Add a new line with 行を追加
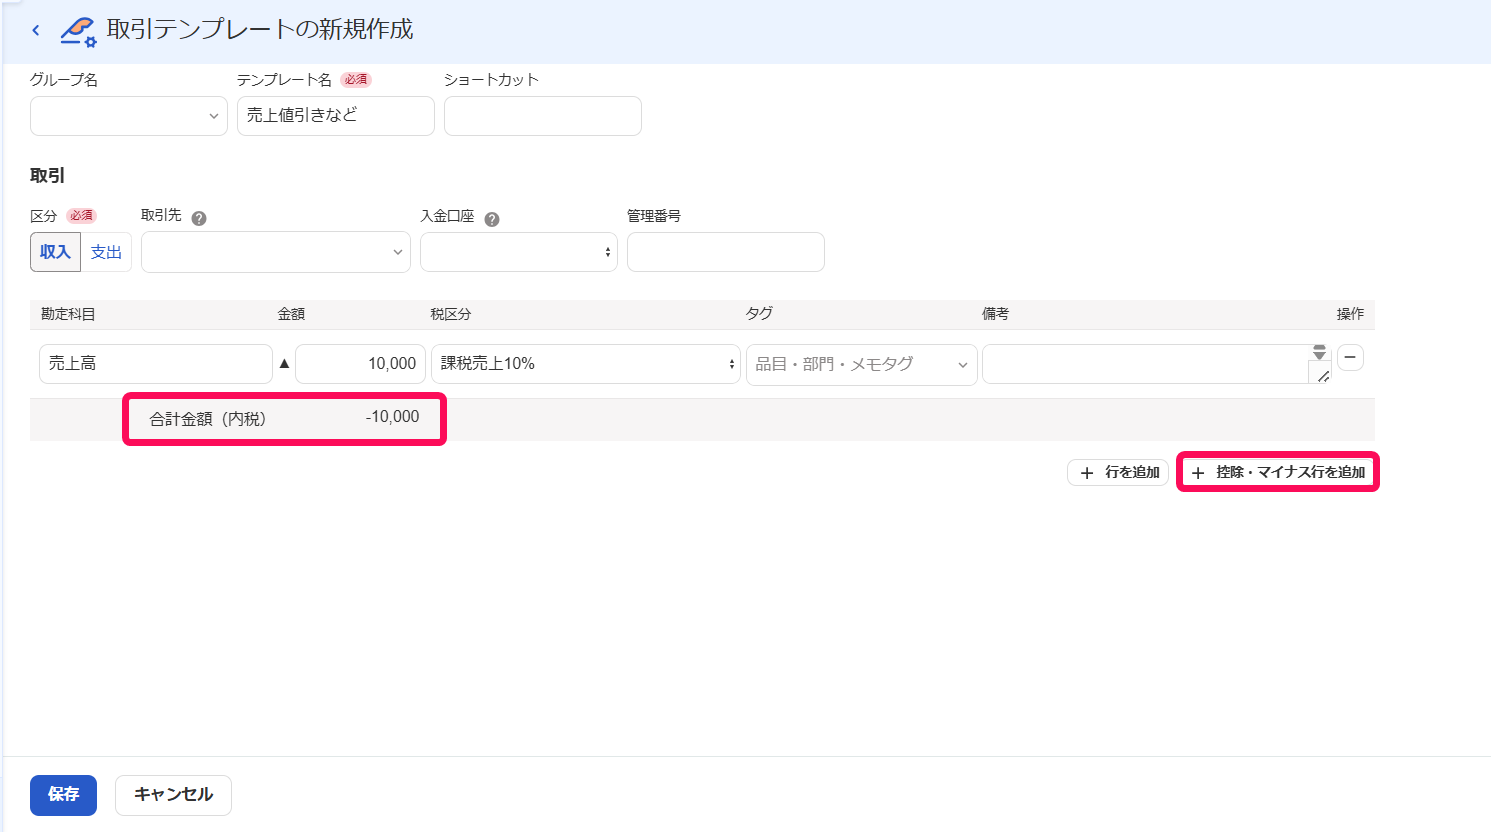The height and width of the screenshot is (832, 1491). (1118, 472)
